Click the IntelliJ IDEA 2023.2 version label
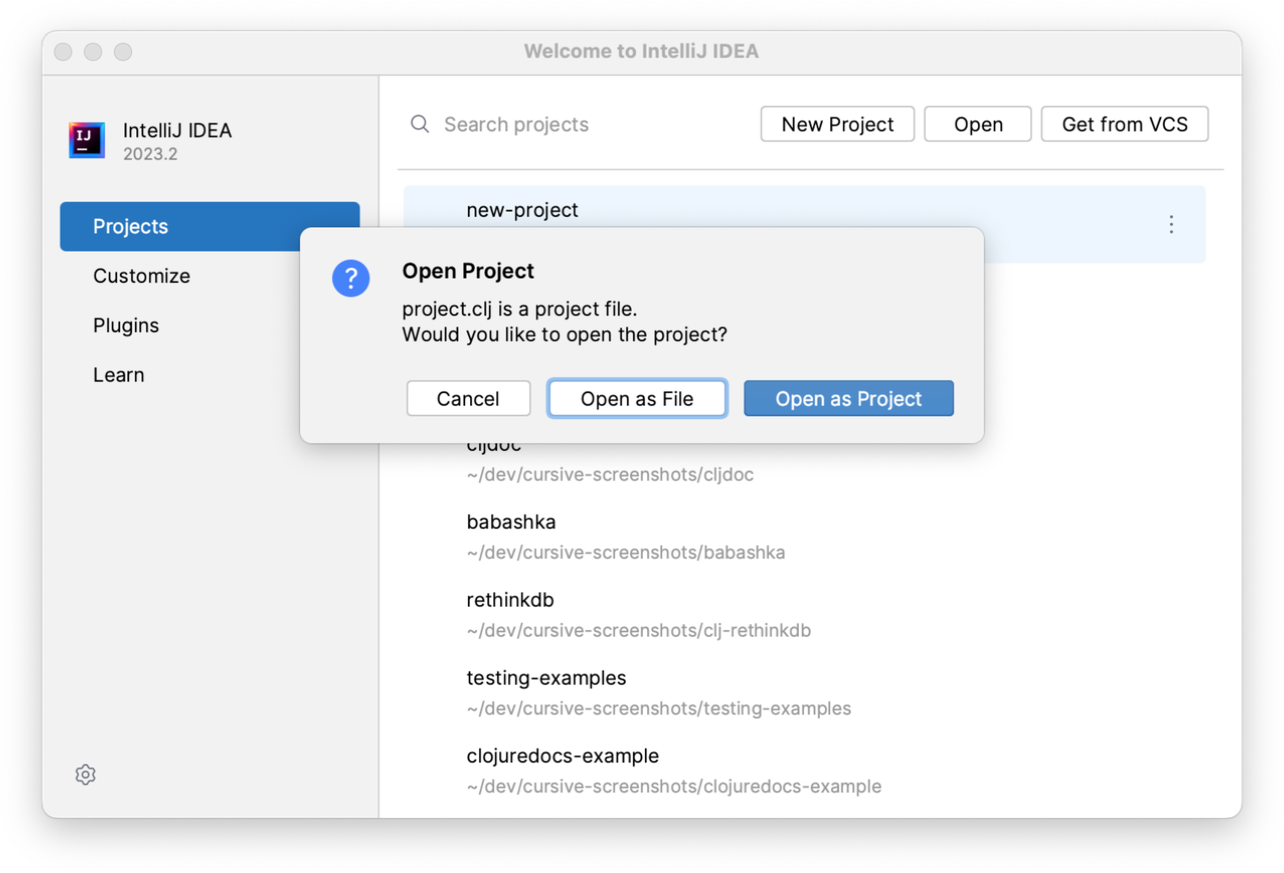 [150, 154]
